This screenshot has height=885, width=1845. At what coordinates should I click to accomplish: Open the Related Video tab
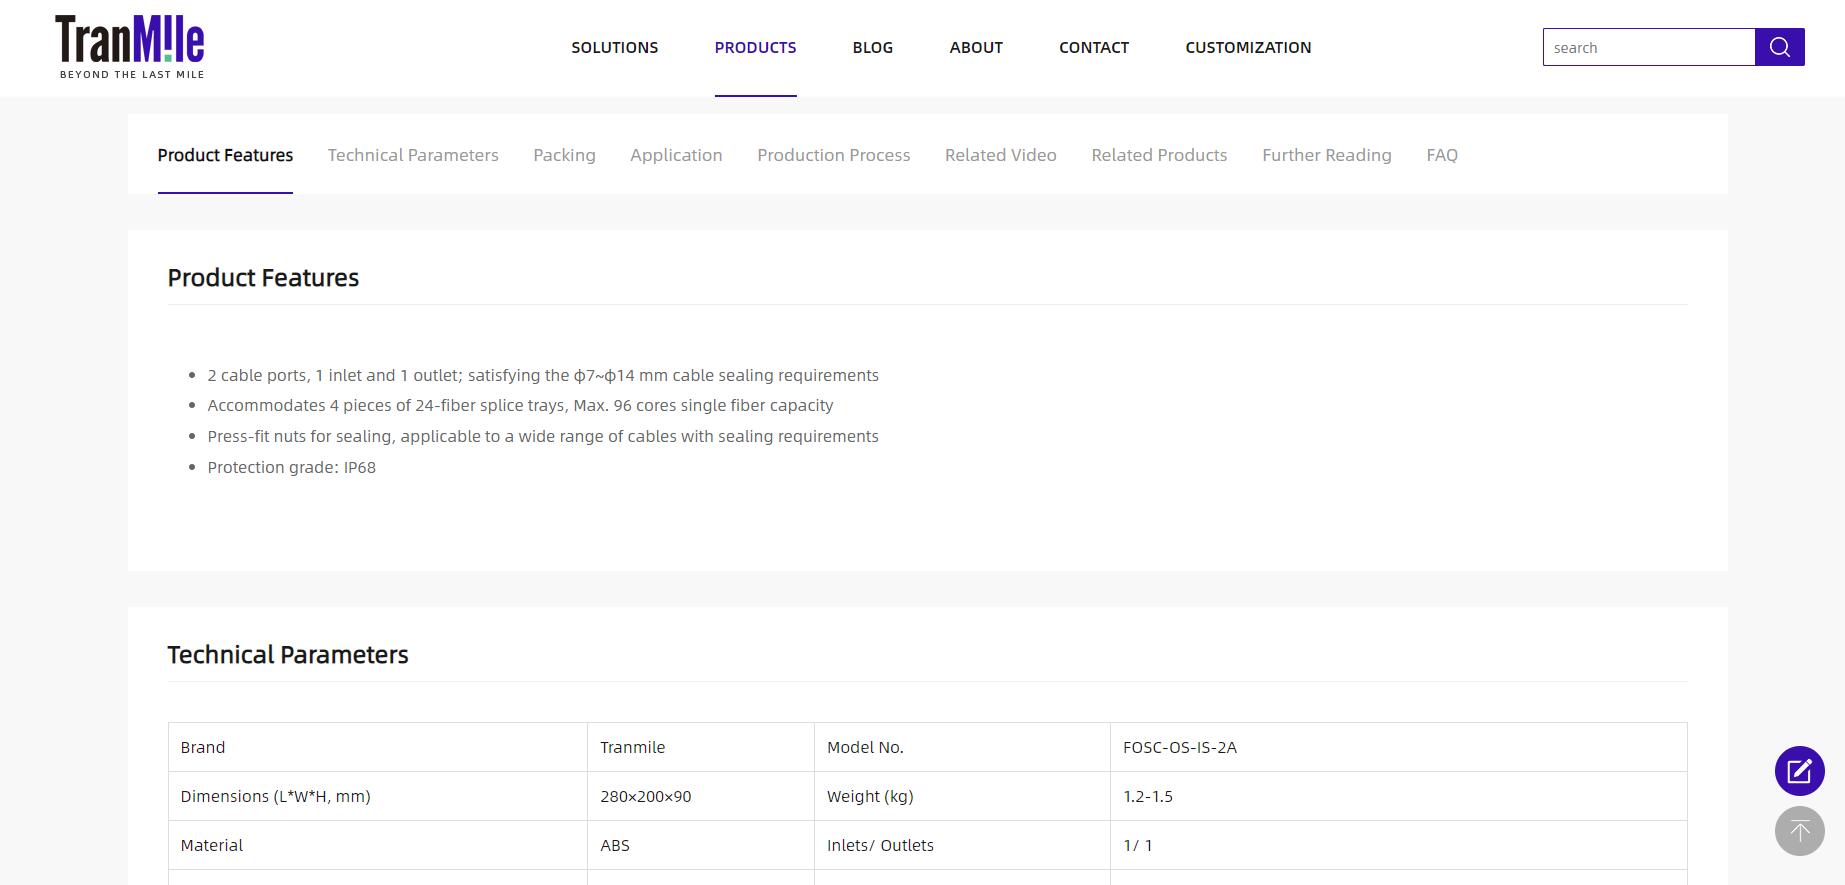coord(1000,155)
